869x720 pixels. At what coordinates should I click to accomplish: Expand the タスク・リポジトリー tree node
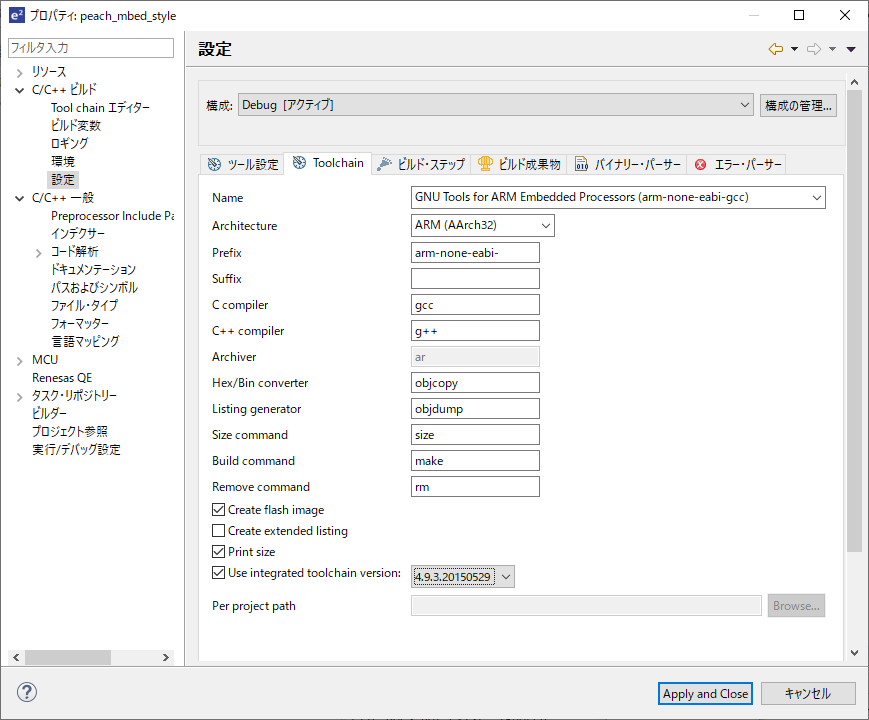tap(19, 397)
